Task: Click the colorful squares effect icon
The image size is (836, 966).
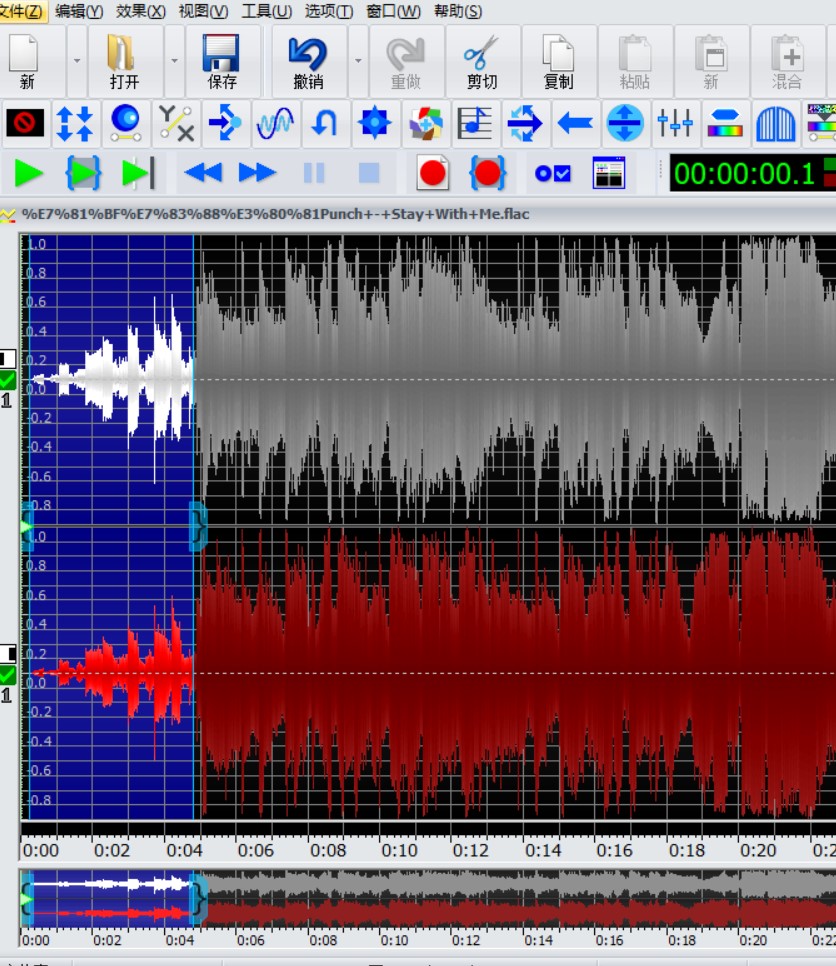Action: [425, 123]
